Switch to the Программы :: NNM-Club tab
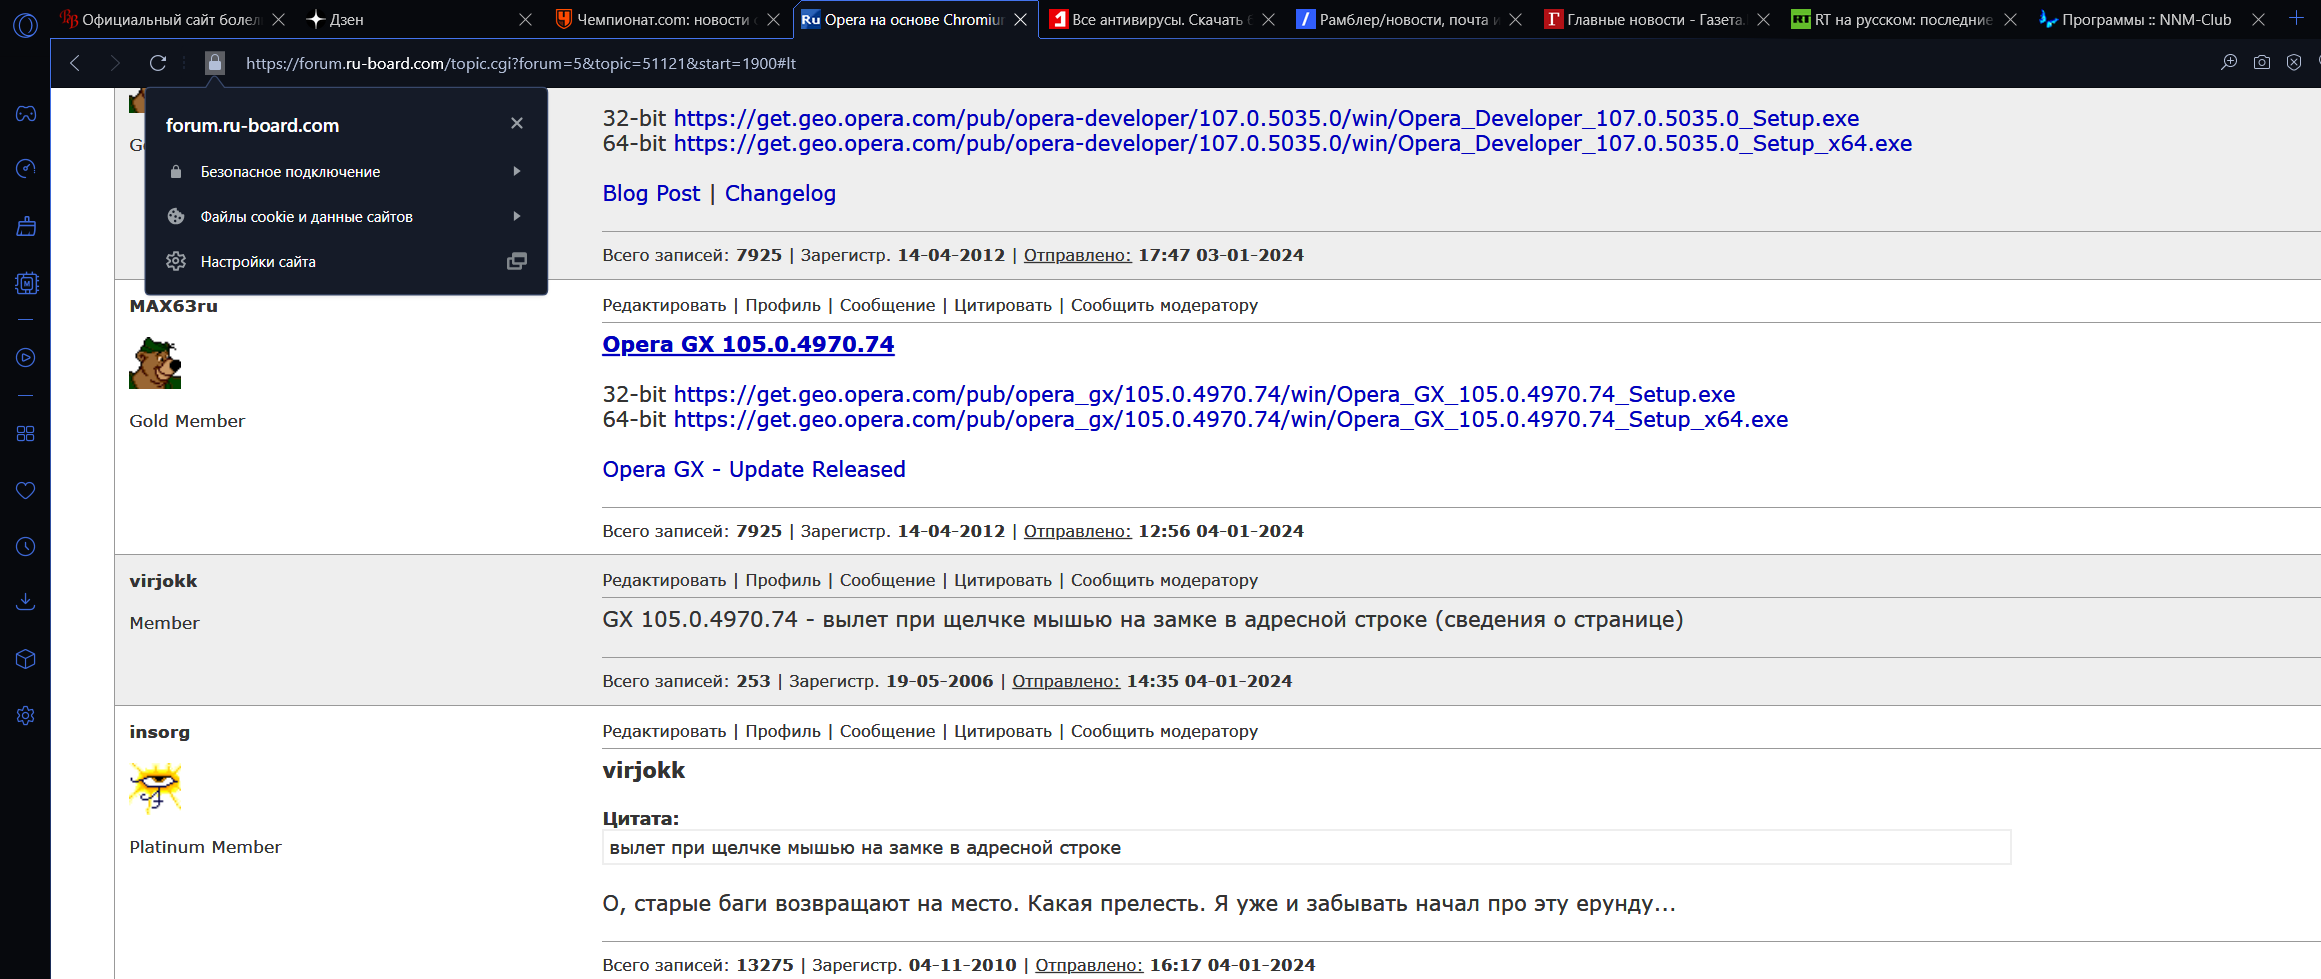 coord(2145,20)
